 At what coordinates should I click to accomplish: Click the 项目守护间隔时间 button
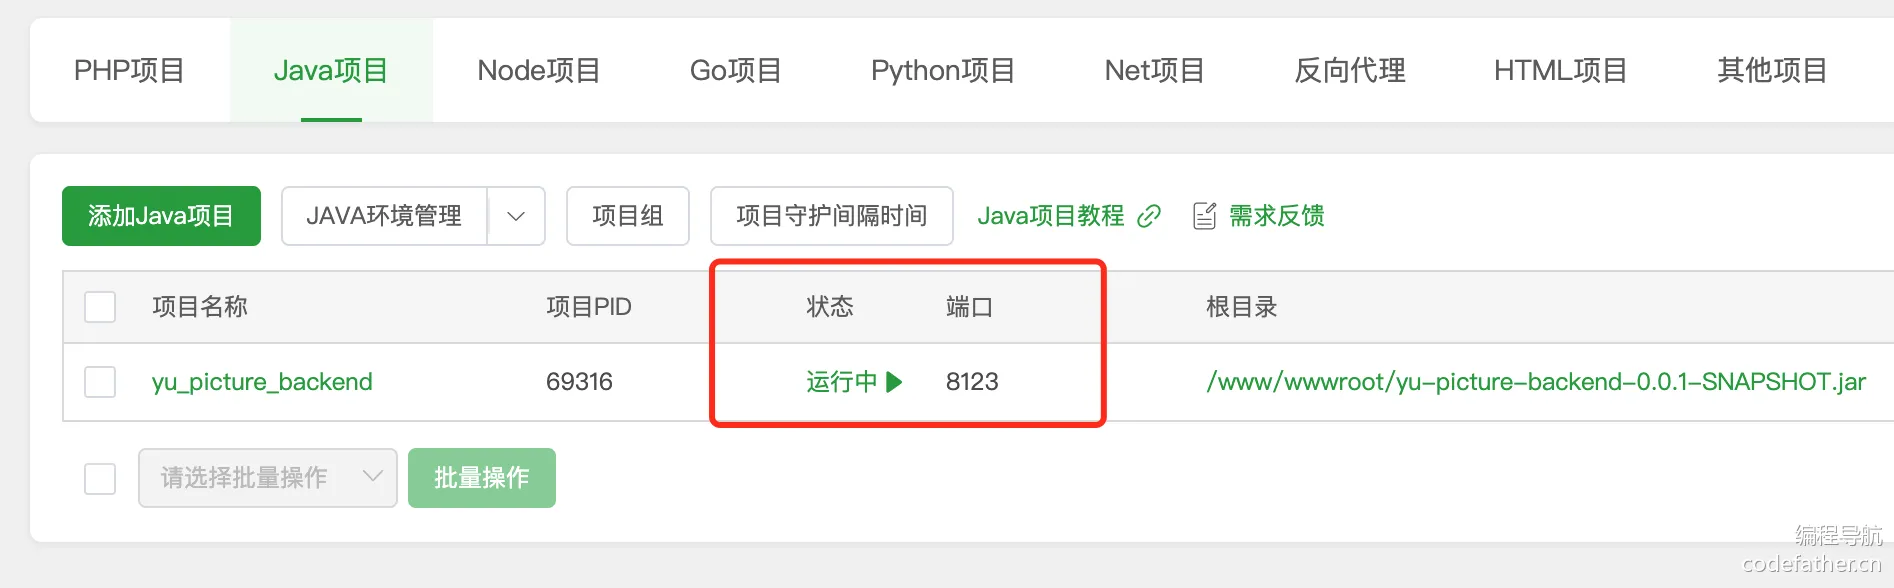[831, 216]
